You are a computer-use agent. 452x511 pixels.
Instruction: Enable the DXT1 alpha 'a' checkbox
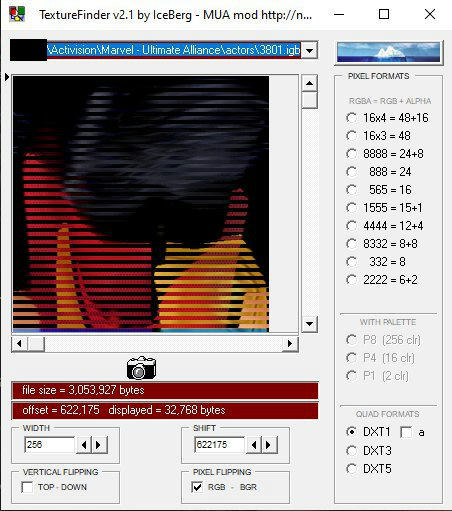(x=406, y=432)
